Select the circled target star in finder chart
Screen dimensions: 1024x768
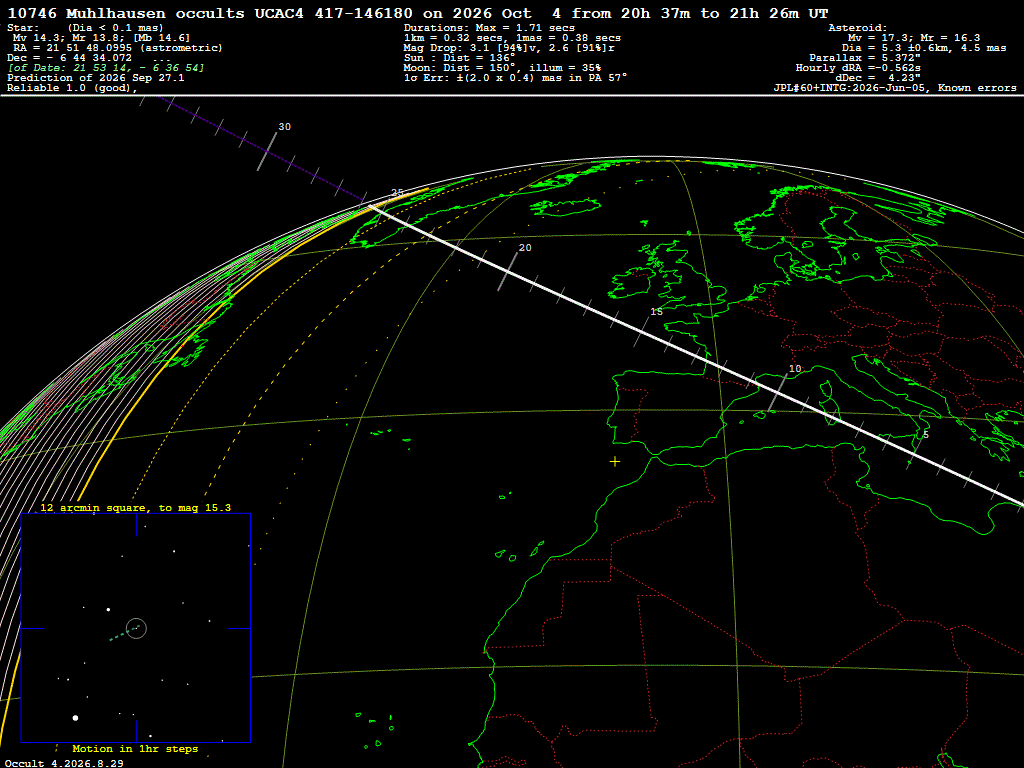click(x=136, y=628)
